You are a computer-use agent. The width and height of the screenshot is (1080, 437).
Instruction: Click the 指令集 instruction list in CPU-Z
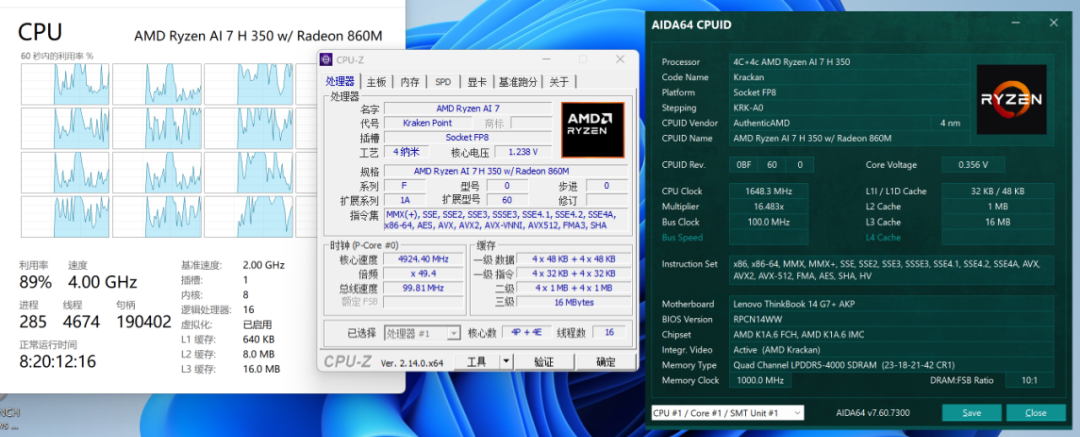pos(506,220)
